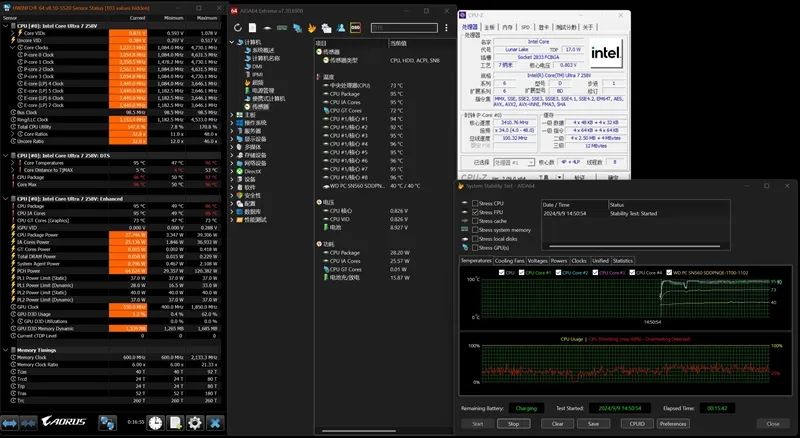The width and height of the screenshot is (800, 438).
Task: Open Preferences in stability test
Action: pyautogui.click(x=673, y=424)
